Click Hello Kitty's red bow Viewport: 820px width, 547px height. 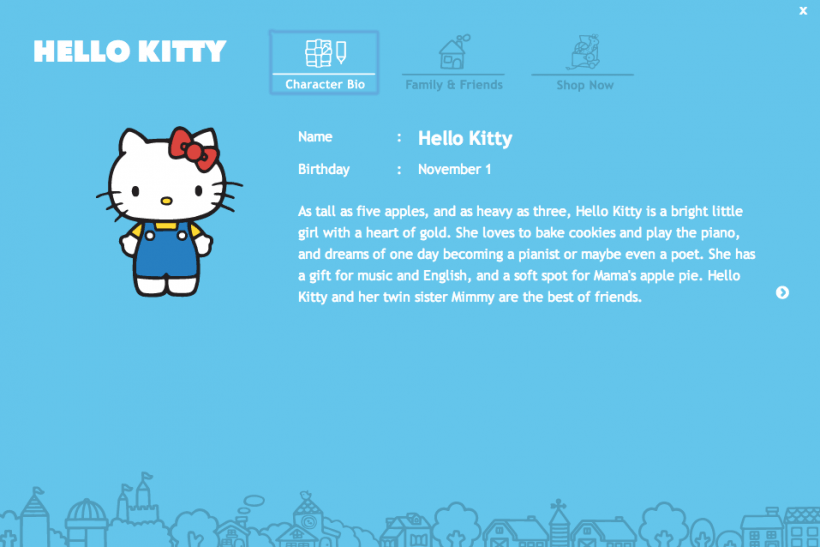[193, 149]
